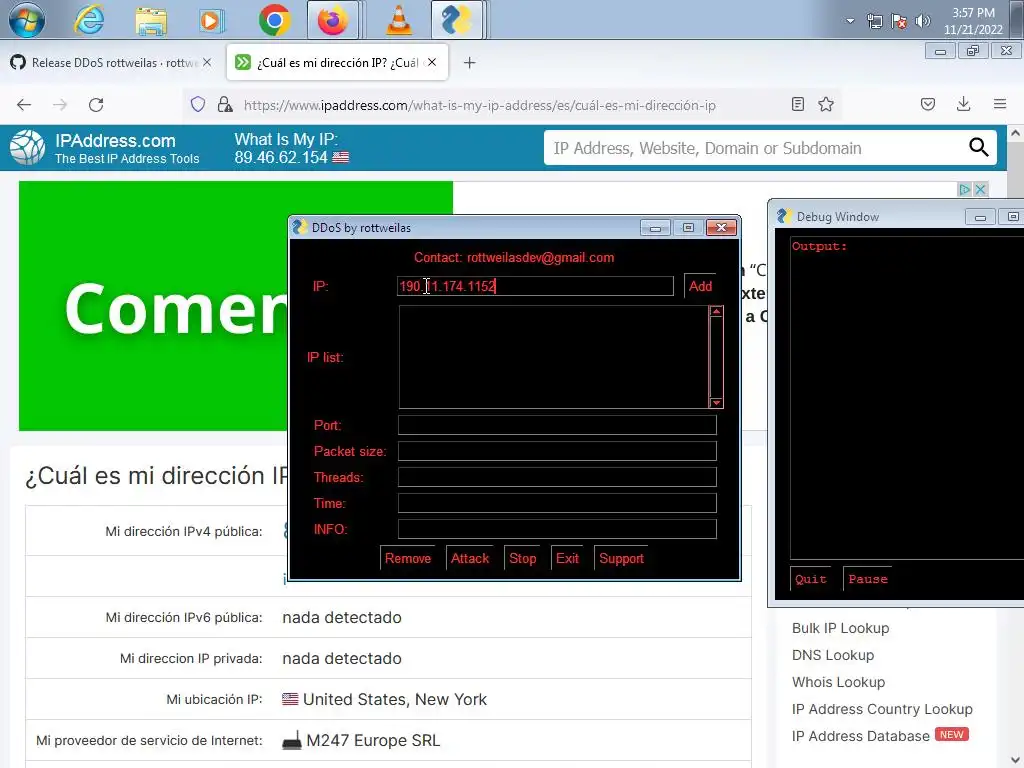Open Windows Media Player taskbar icon
Viewport: 1024px width, 768px height.
tap(211, 21)
